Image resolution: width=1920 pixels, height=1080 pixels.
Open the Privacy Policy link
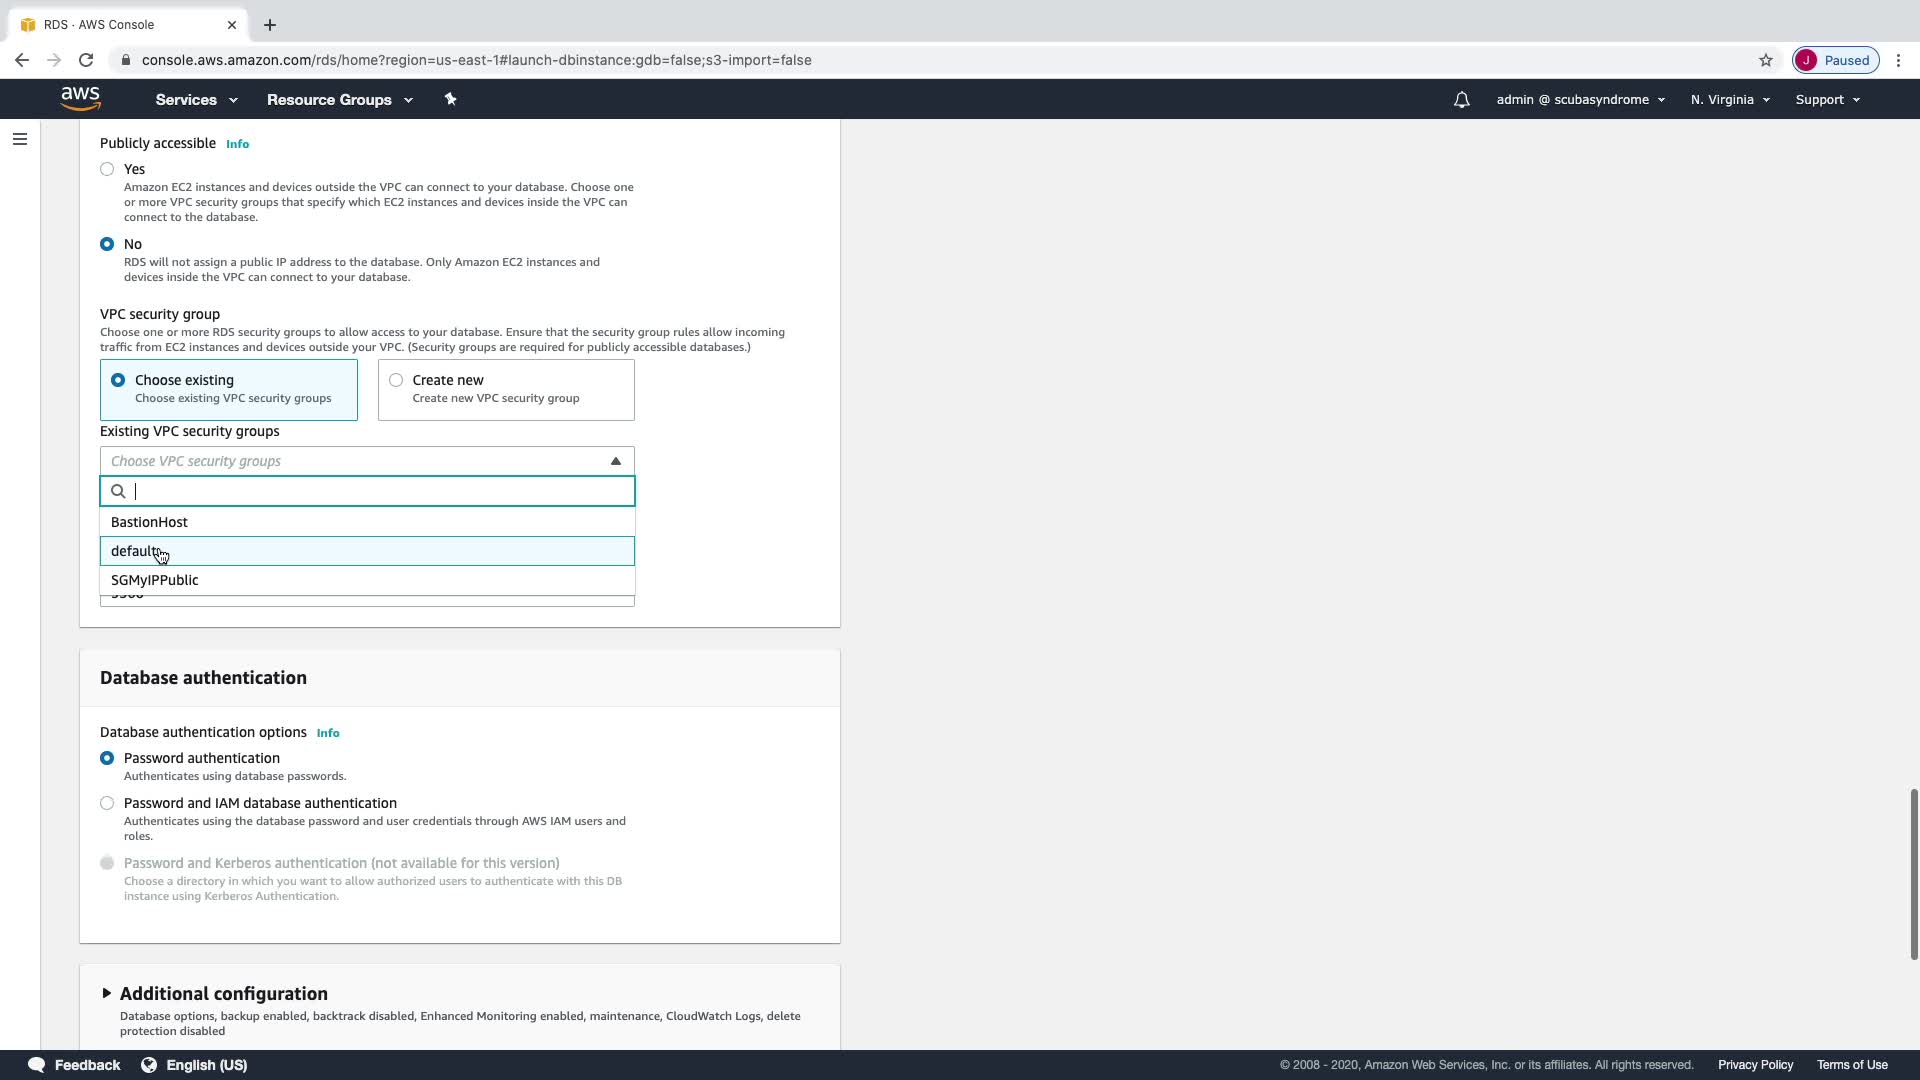pyautogui.click(x=1754, y=1064)
